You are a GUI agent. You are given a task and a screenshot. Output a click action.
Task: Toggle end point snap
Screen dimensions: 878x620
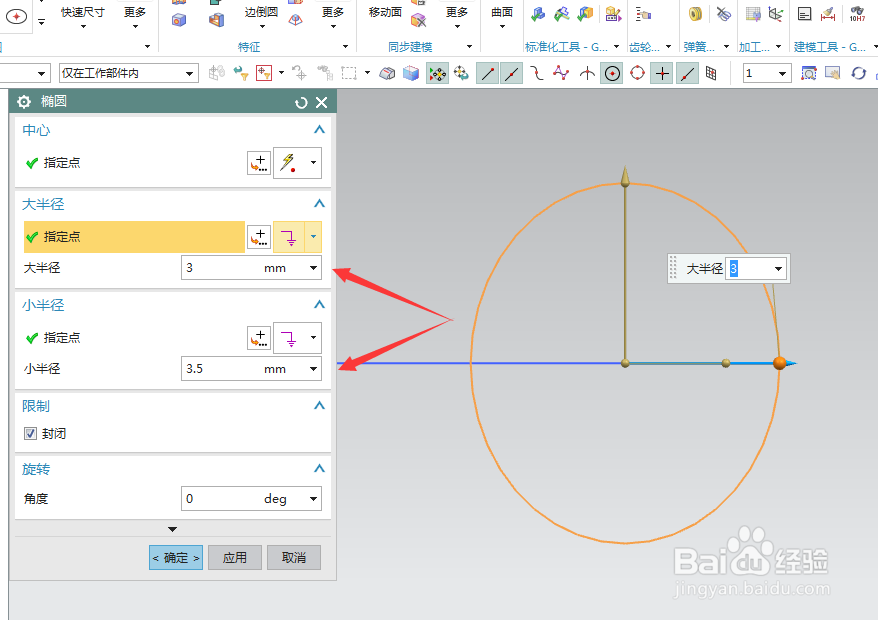[x=488, y=73]
